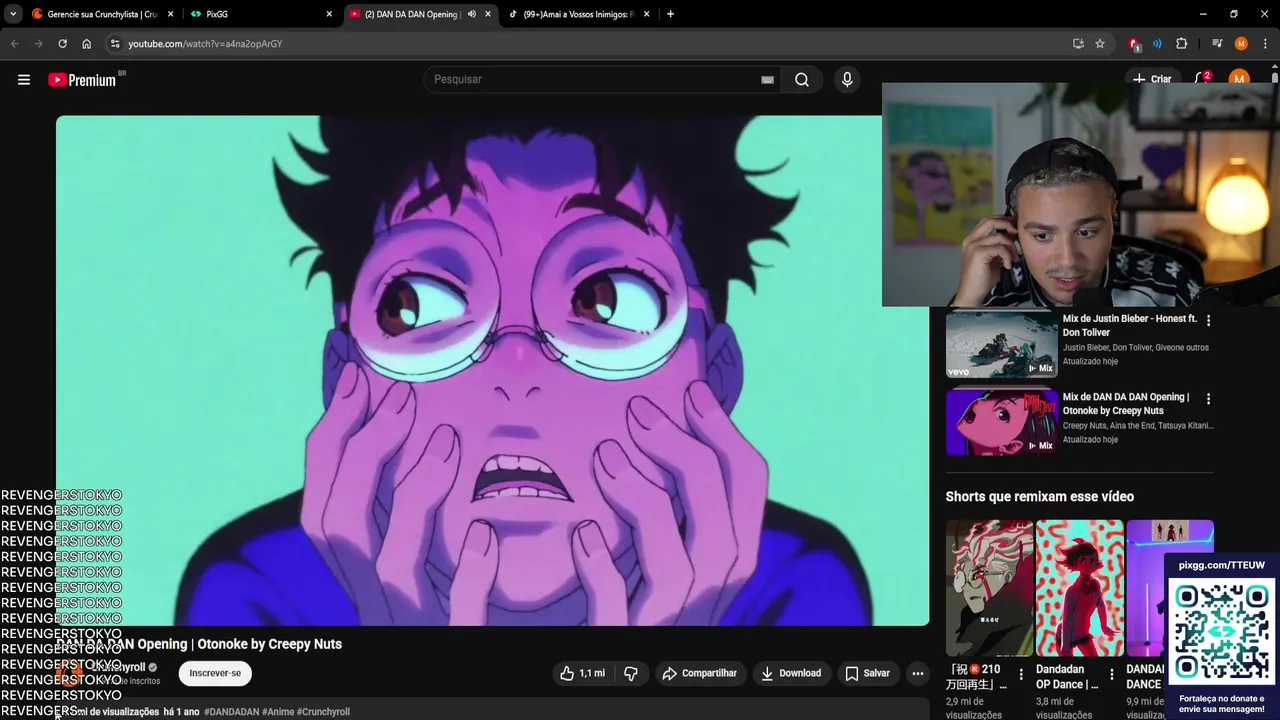The width and height of the screenshot is (1280, 720).
Task: Click the youtube.com address bar URL
Action: (205, 44)
